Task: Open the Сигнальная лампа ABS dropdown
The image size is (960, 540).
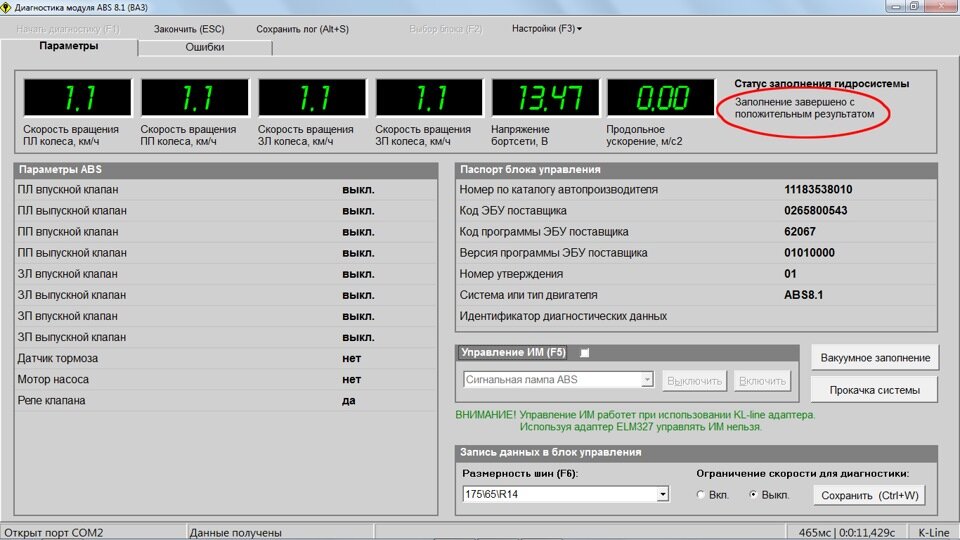Action: coord(558,380)
